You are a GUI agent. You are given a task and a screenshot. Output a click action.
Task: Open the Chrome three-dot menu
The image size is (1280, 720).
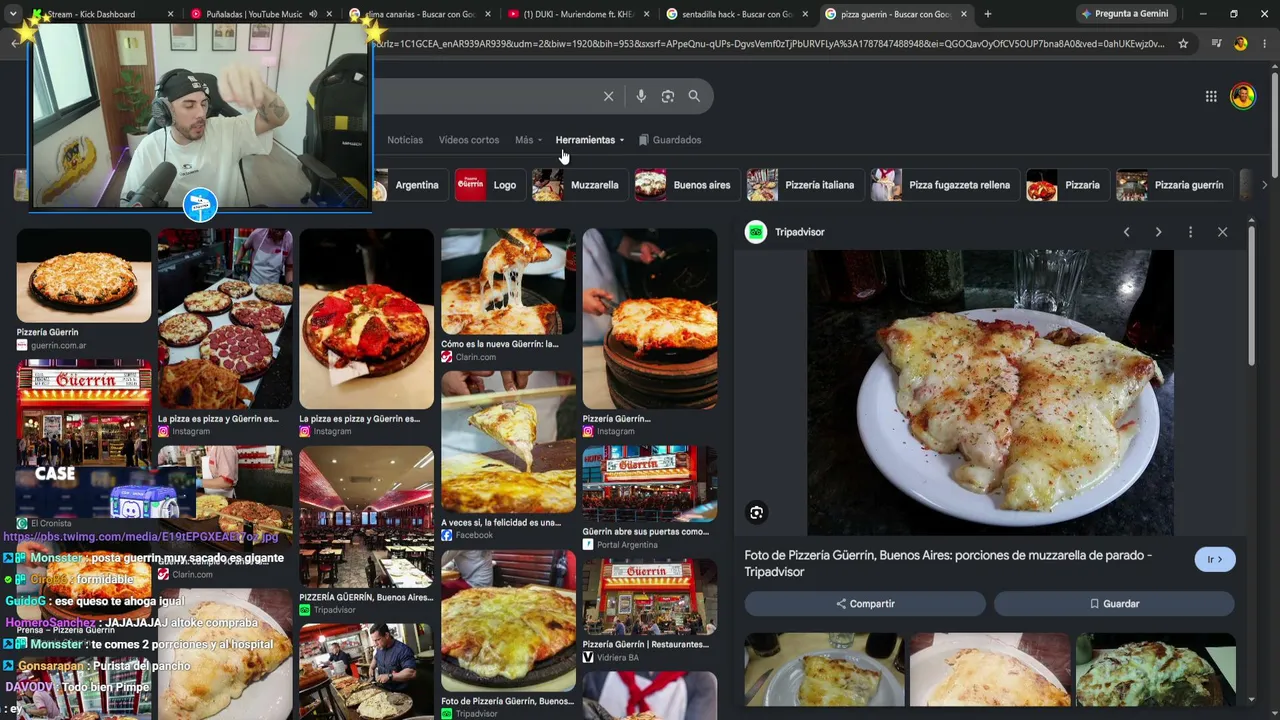click(x=1264, y=44)
